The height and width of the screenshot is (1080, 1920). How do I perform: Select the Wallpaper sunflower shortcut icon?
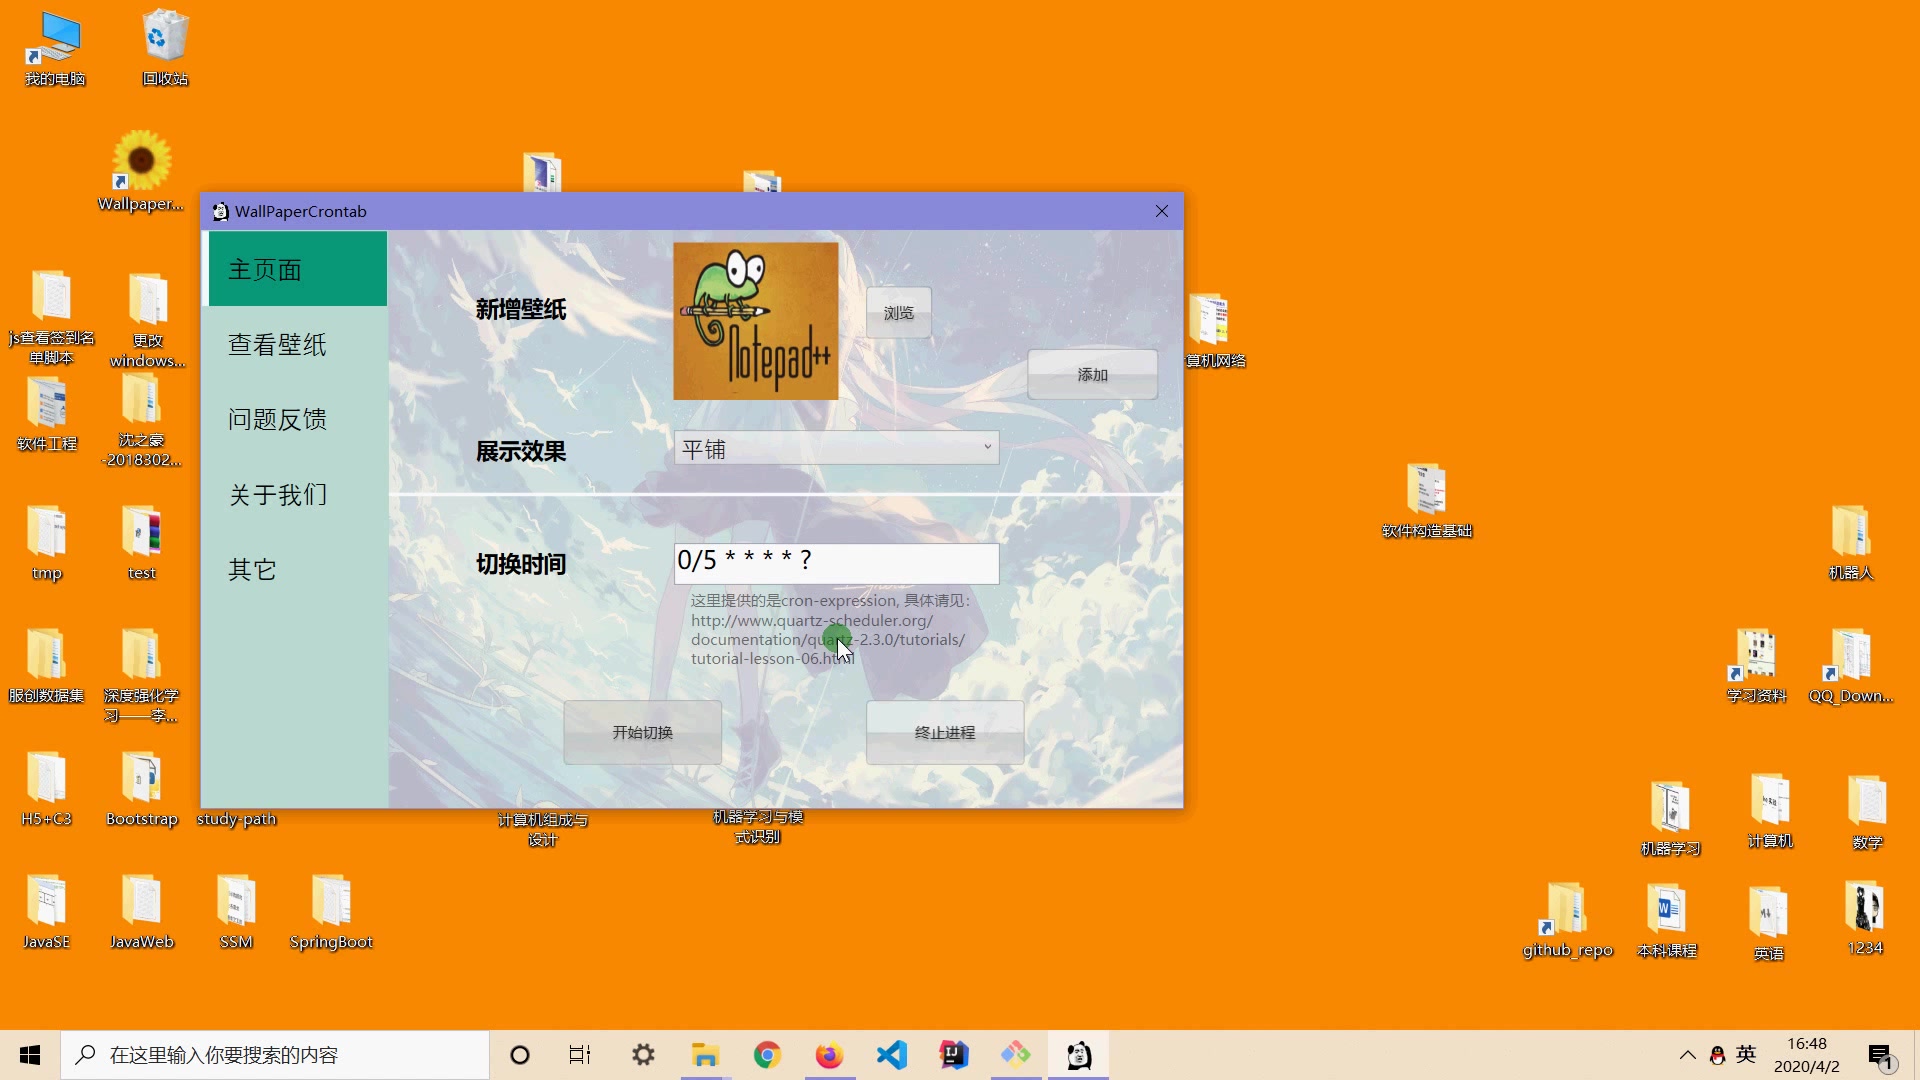tap(141, 171)
